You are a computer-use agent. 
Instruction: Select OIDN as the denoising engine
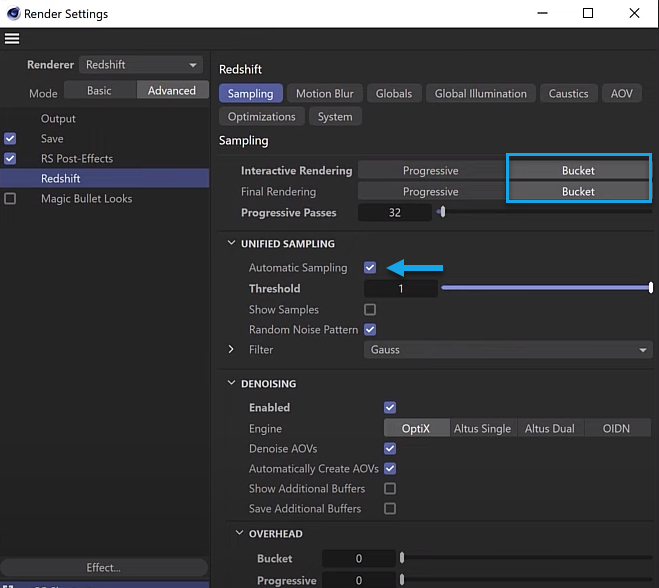click(x=617, y=428)
